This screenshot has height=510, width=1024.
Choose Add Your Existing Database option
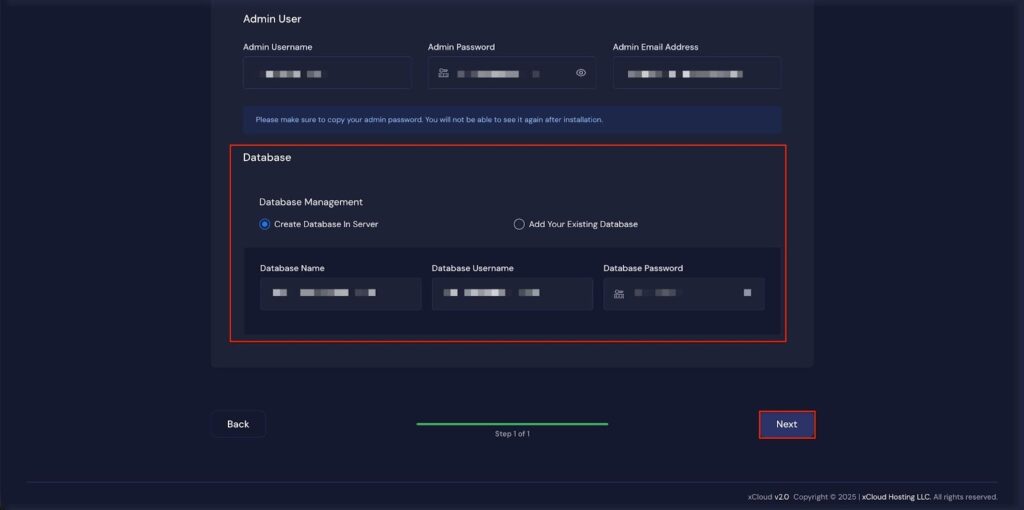[x=519, y=224]
